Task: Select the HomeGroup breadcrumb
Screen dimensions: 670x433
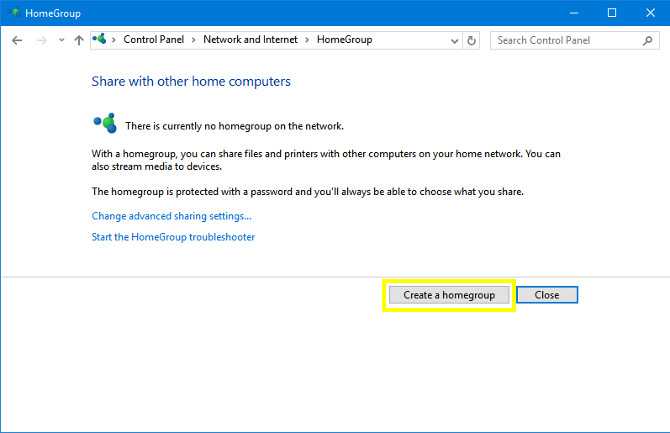Action: tap(344, 40)
